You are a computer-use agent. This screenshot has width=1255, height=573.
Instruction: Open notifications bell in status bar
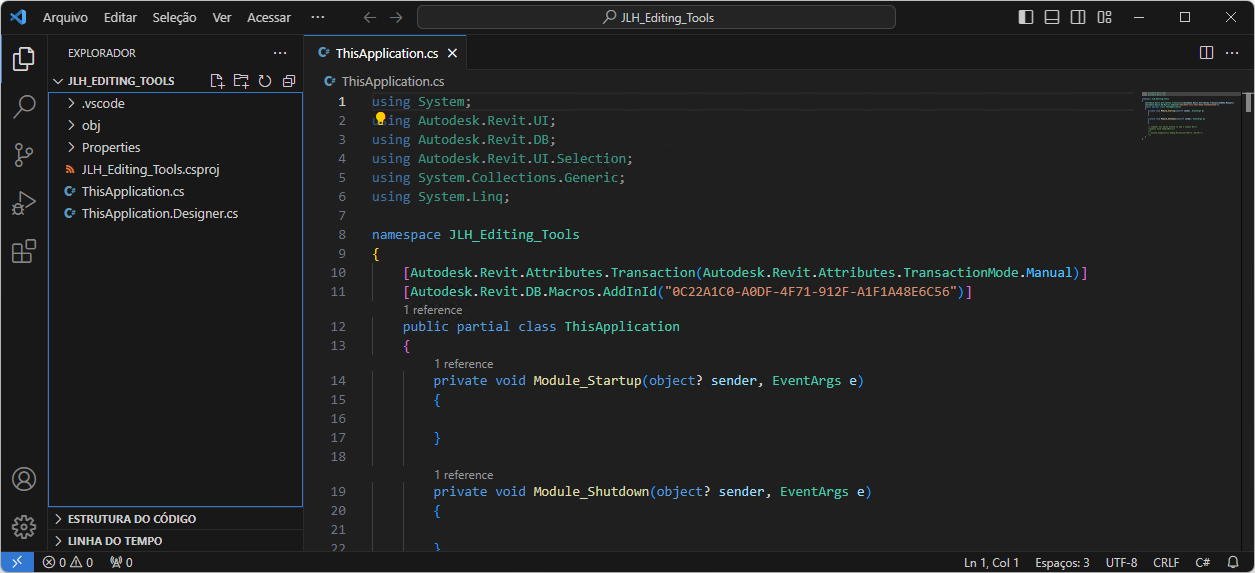click(1235, 562)
